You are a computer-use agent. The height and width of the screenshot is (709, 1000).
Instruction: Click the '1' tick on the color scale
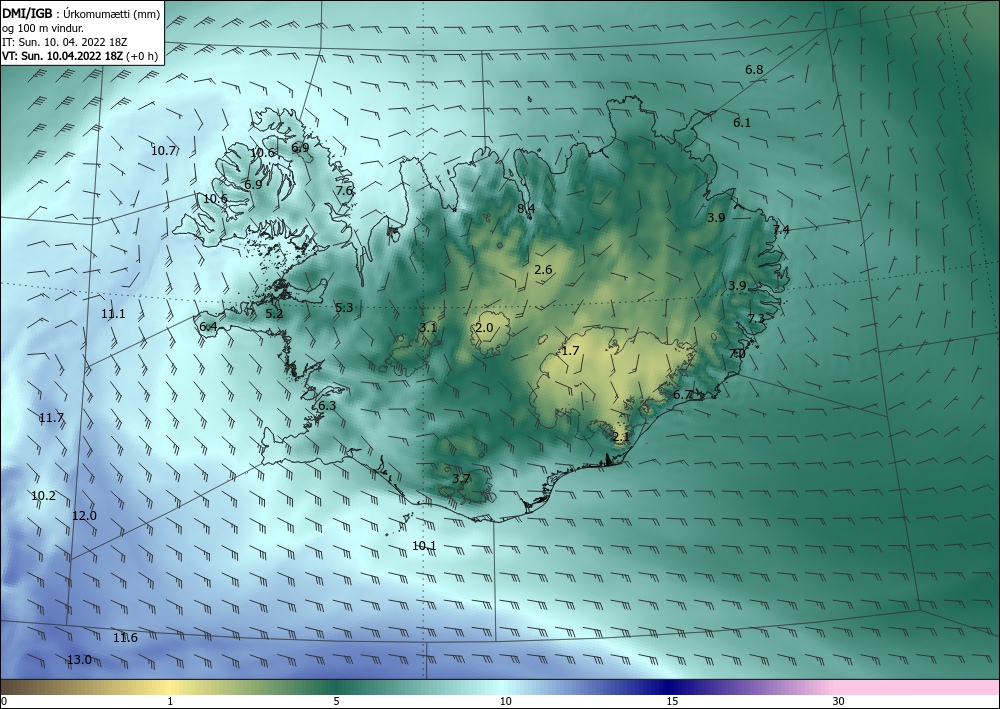pos(170,702)
